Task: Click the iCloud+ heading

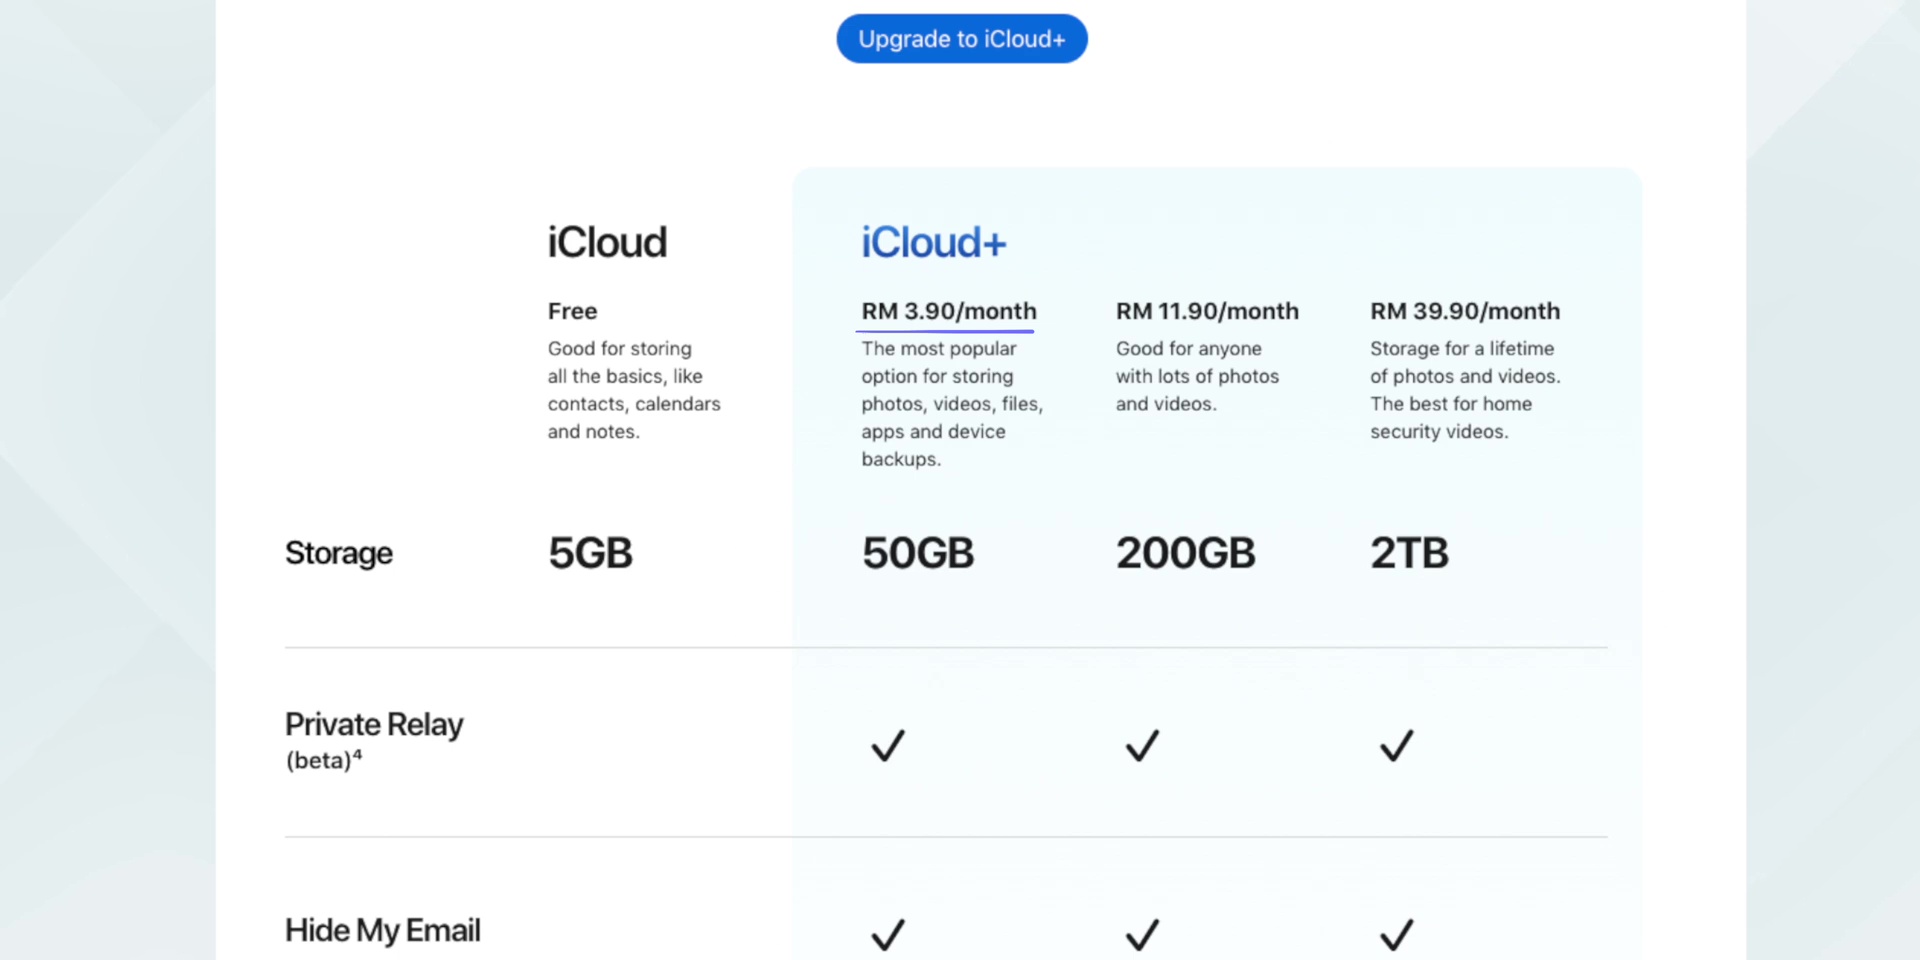Action: (934, 243)
